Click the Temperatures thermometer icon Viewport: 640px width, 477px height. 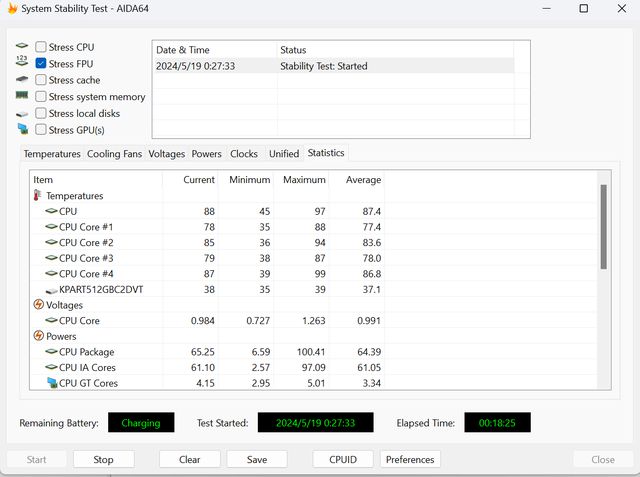(38, 196)
